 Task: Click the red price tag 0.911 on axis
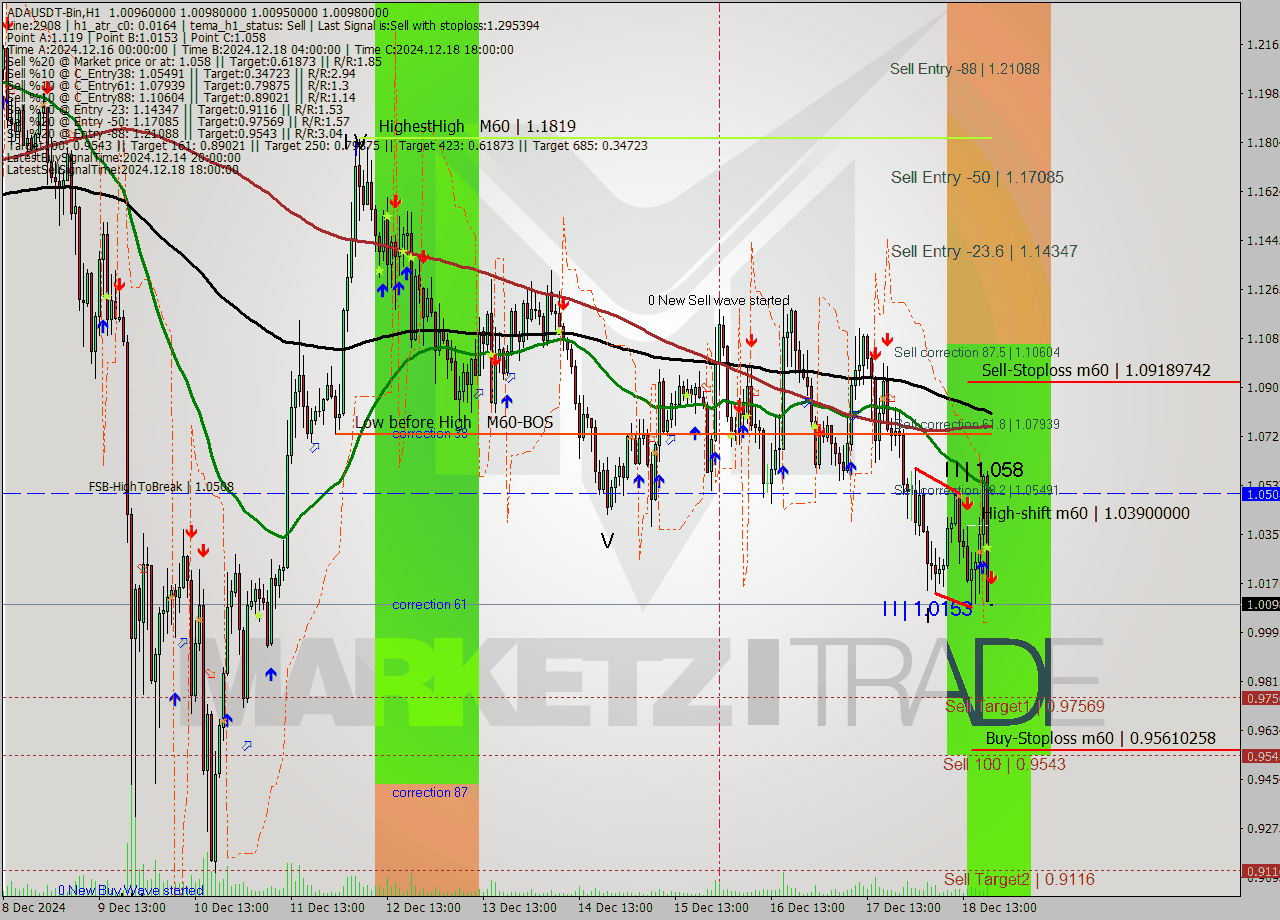coord(1260,871)
